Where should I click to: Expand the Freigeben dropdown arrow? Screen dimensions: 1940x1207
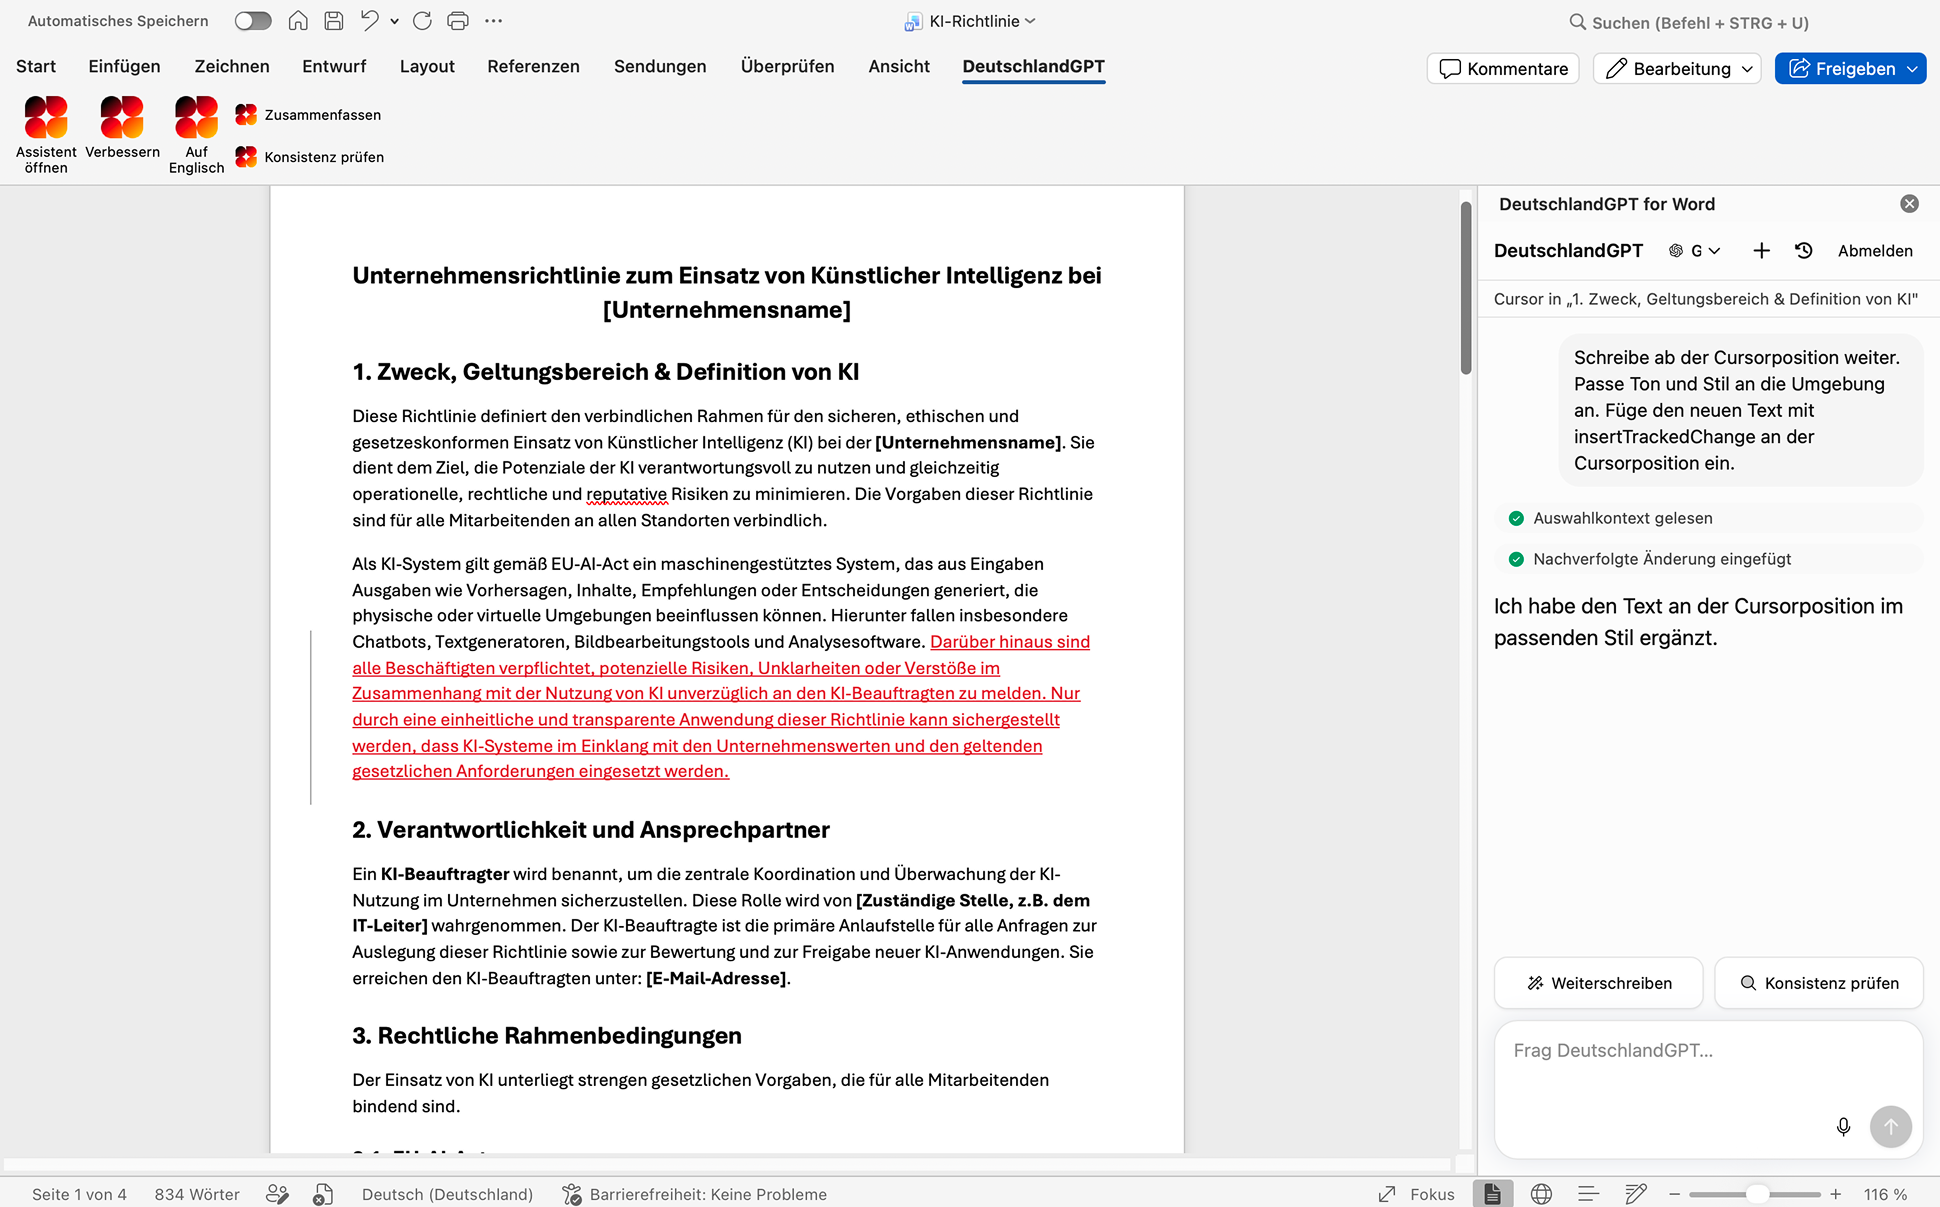[x=1912, y=68]
